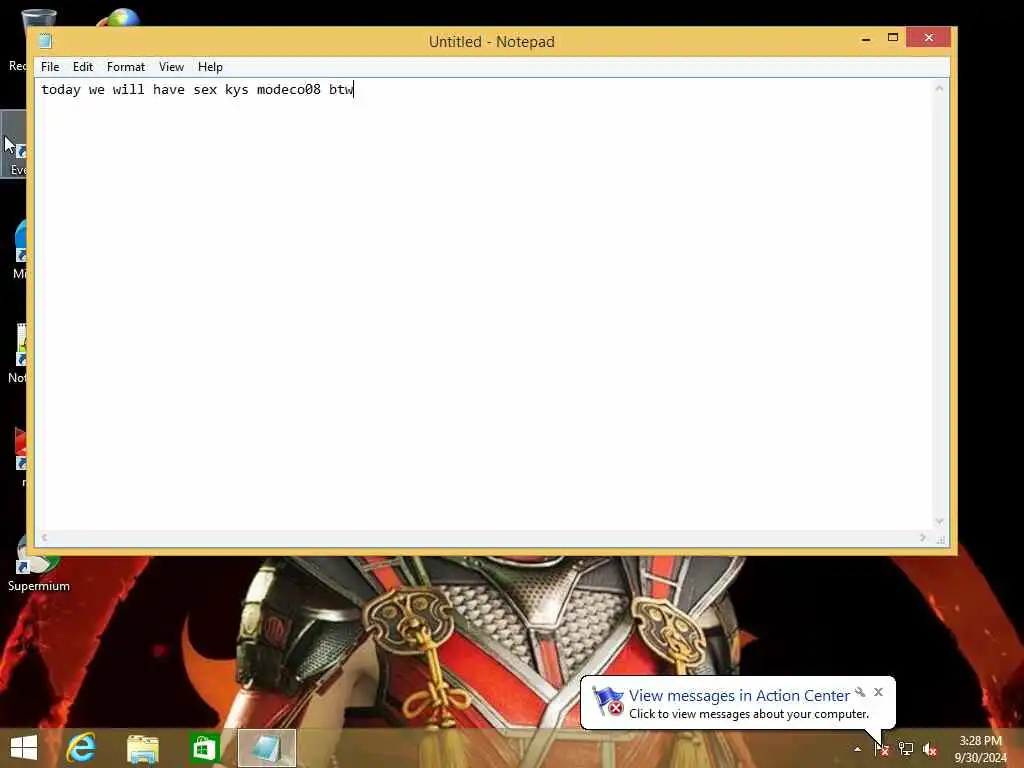Open the Help menu in Notepad
Screen dimensions: 1024x768
[210, 67]
